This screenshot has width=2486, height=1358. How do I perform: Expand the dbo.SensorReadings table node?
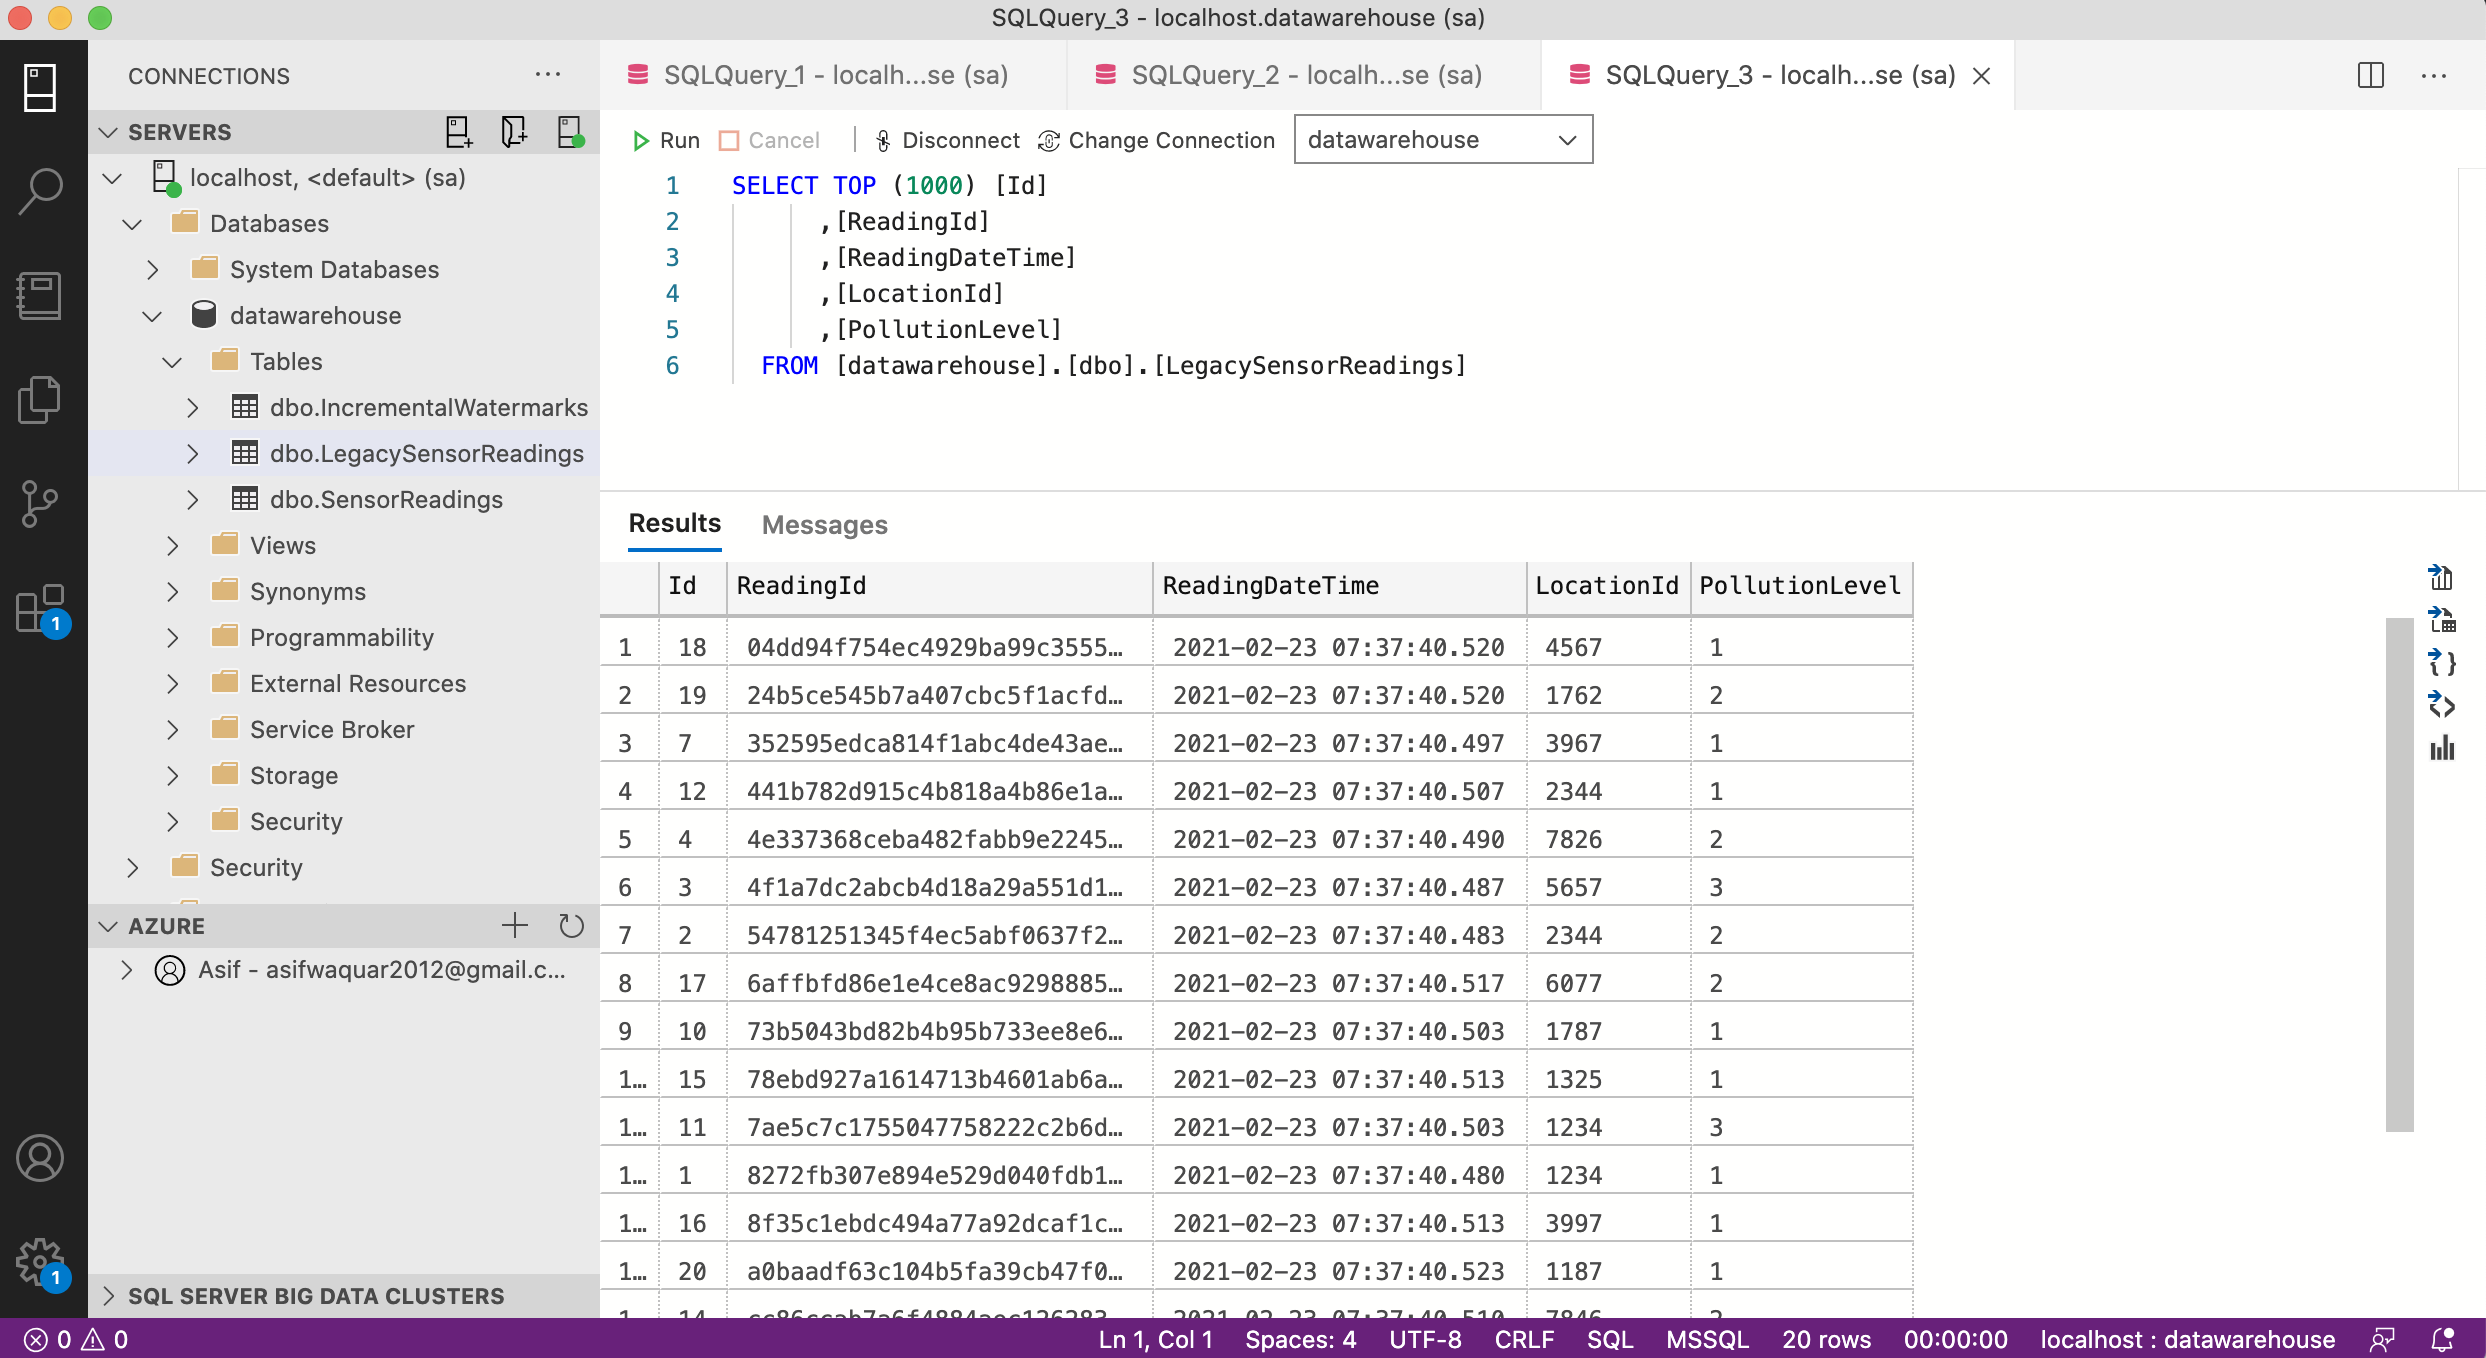192,499
